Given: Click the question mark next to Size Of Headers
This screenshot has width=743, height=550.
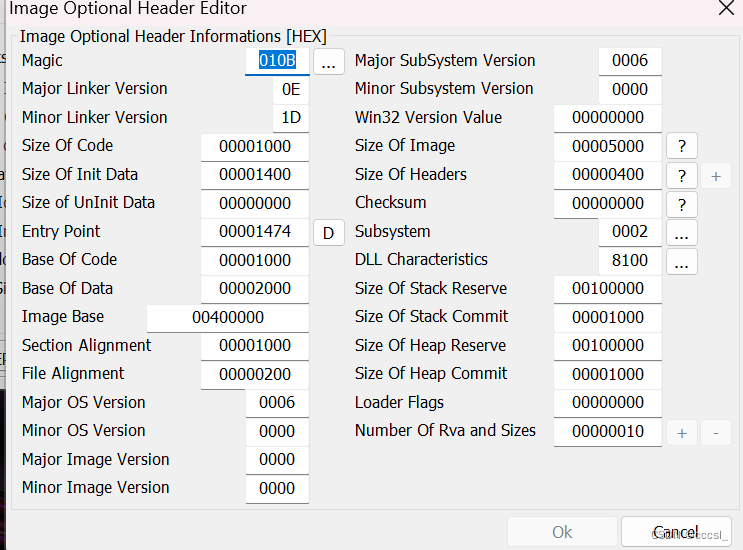Looking at the screenshot, I should (681, 176).
